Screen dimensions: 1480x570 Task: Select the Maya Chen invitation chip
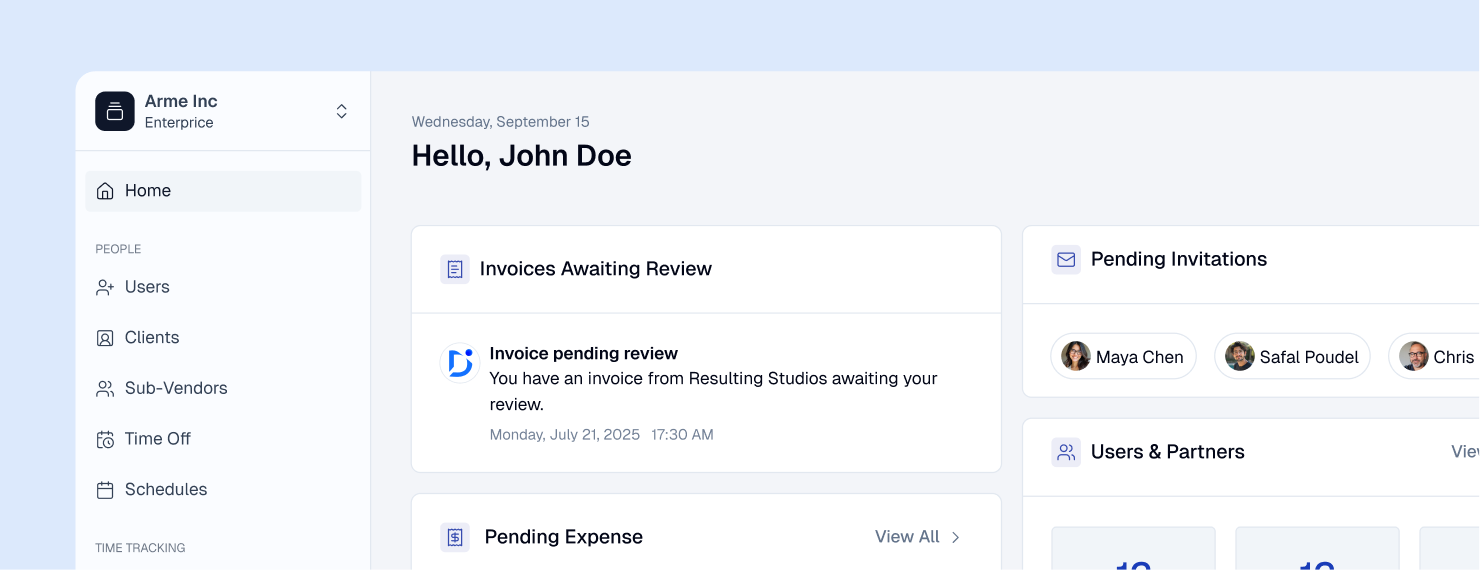tap(1123, 357)
